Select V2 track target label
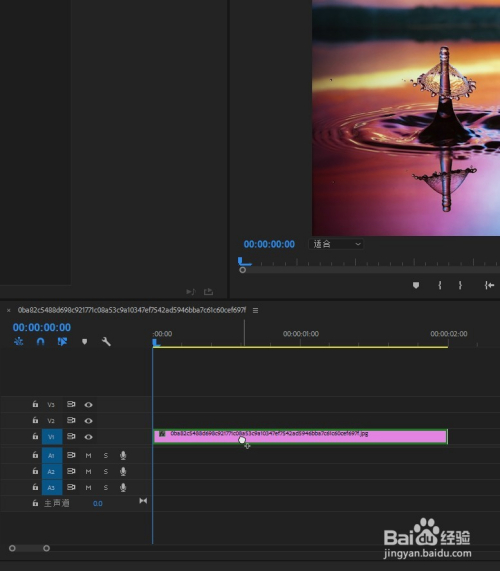Image resolution: width=500 pixels, height=571 pixels. point(51,421)
